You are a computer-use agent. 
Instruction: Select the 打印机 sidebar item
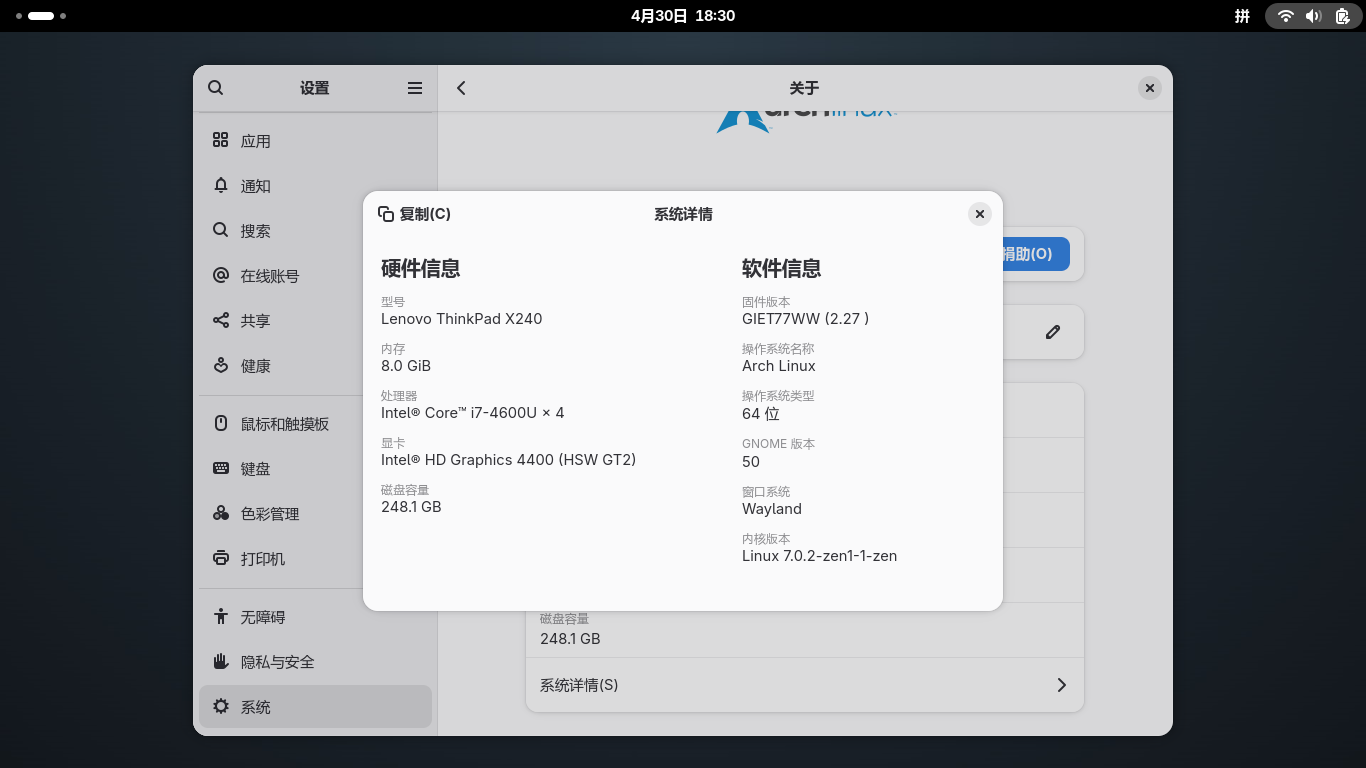[x=262, y=559]
